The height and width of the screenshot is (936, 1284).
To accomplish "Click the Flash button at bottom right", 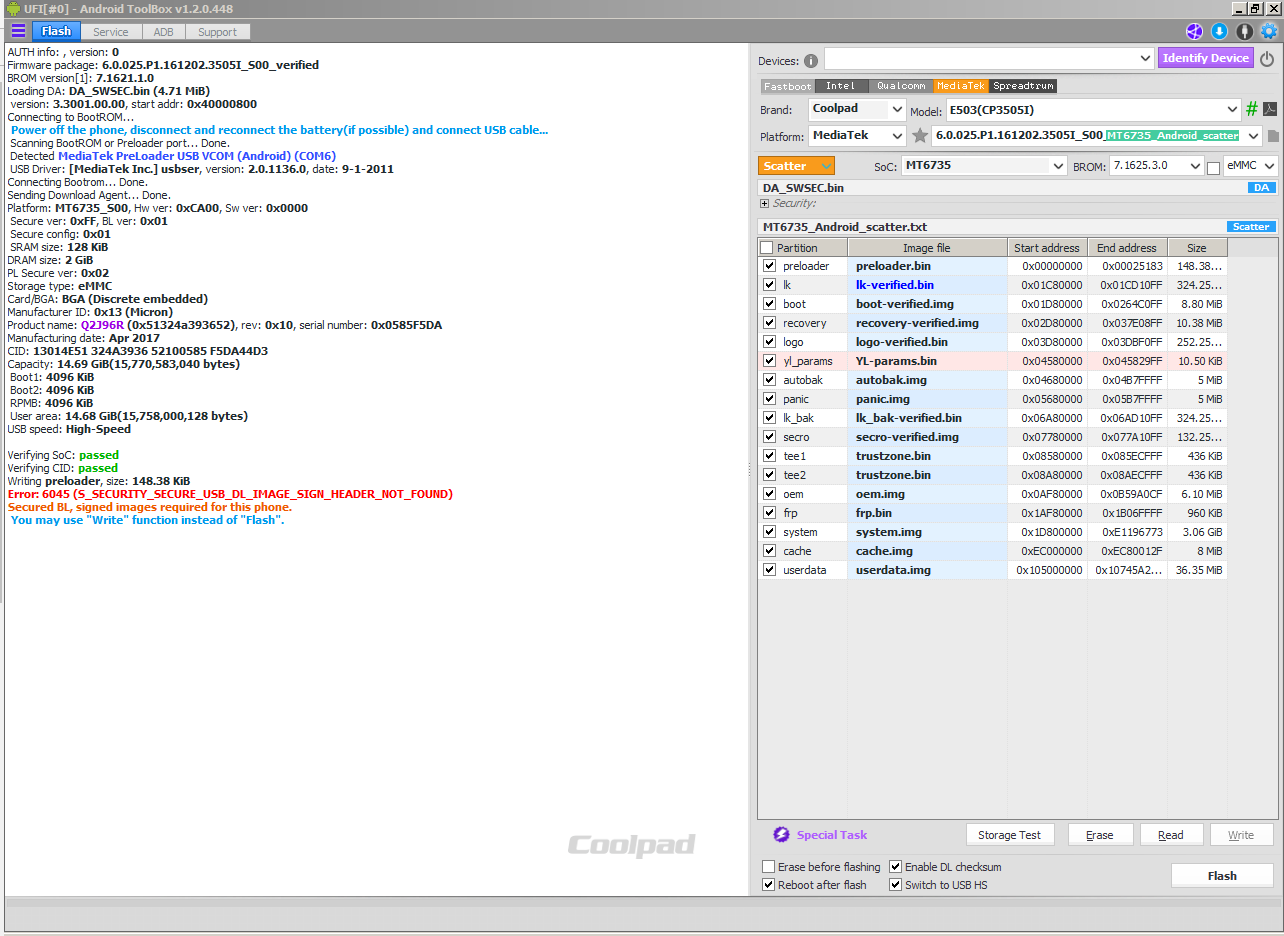I will (1222, 875).
